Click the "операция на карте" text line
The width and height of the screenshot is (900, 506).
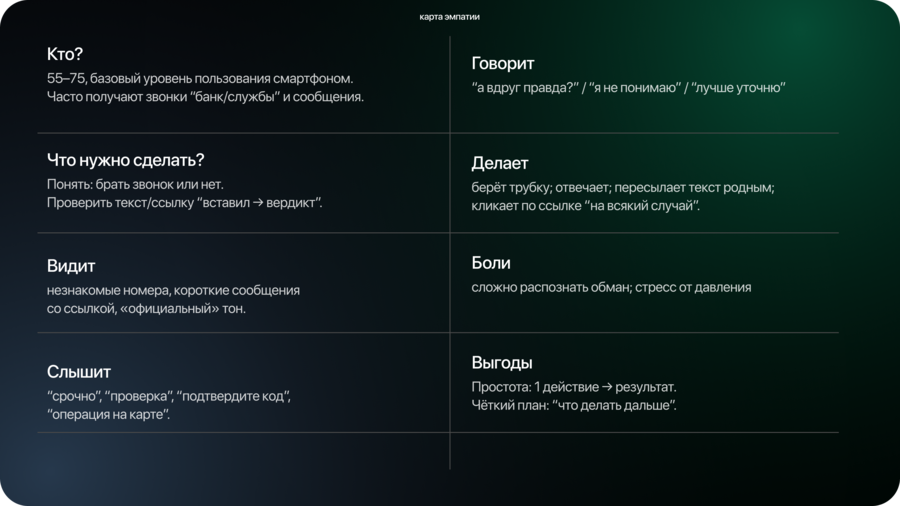[108, 415]
